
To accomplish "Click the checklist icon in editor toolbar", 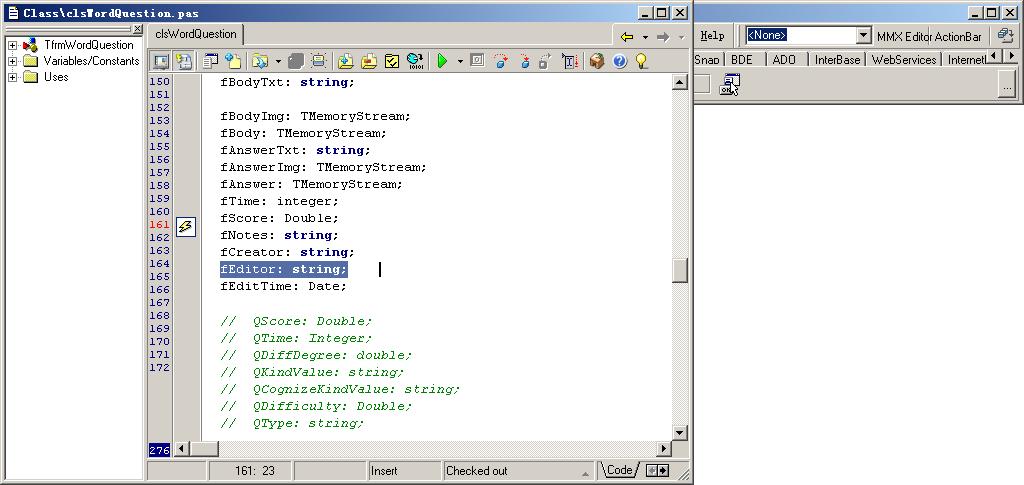I will 392,62.
